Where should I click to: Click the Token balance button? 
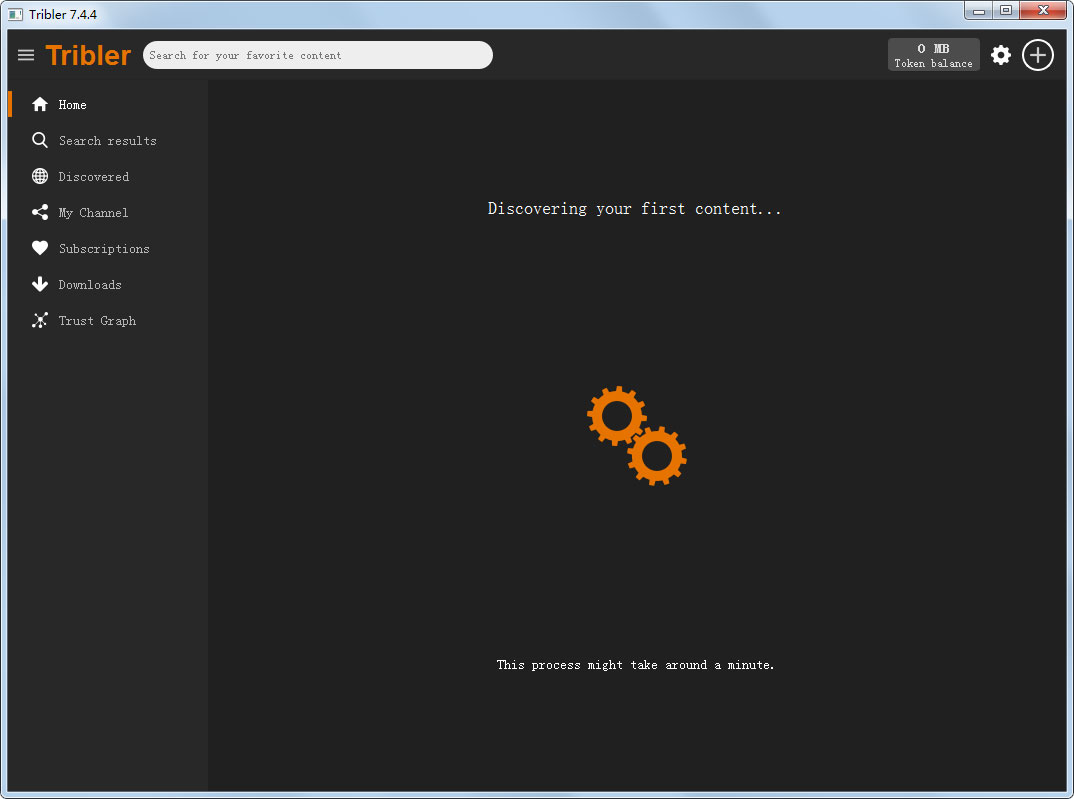(933, 55)
